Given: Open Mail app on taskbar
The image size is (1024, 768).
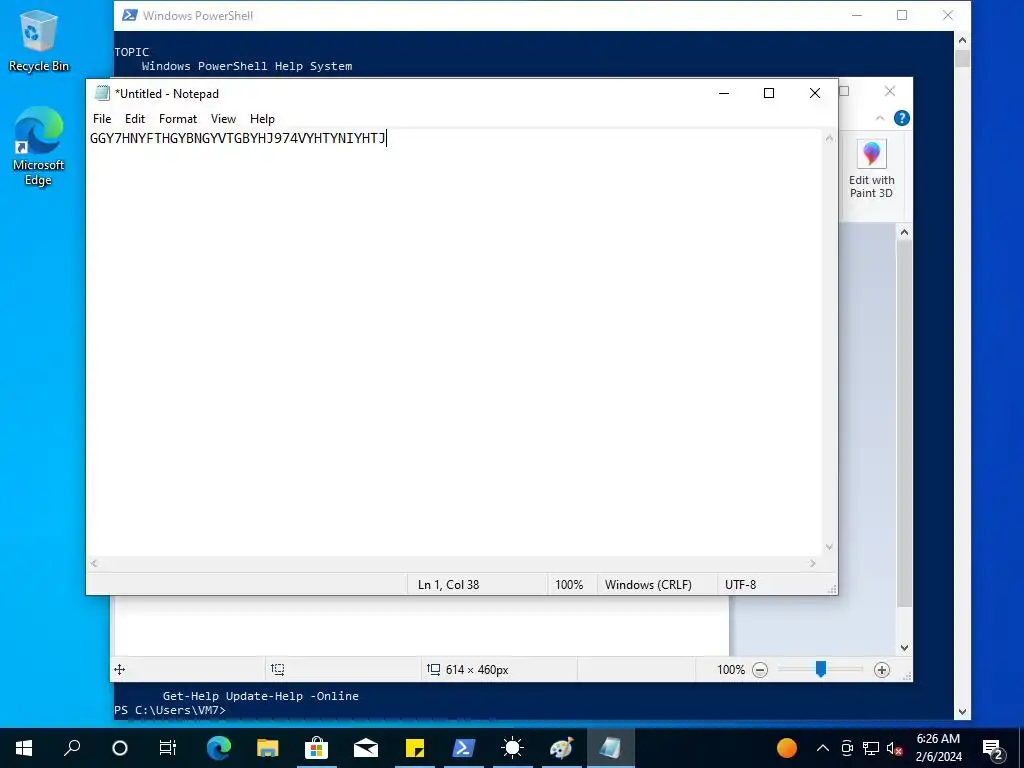Looking at the screenshot, I should click(x=366, y=748).
